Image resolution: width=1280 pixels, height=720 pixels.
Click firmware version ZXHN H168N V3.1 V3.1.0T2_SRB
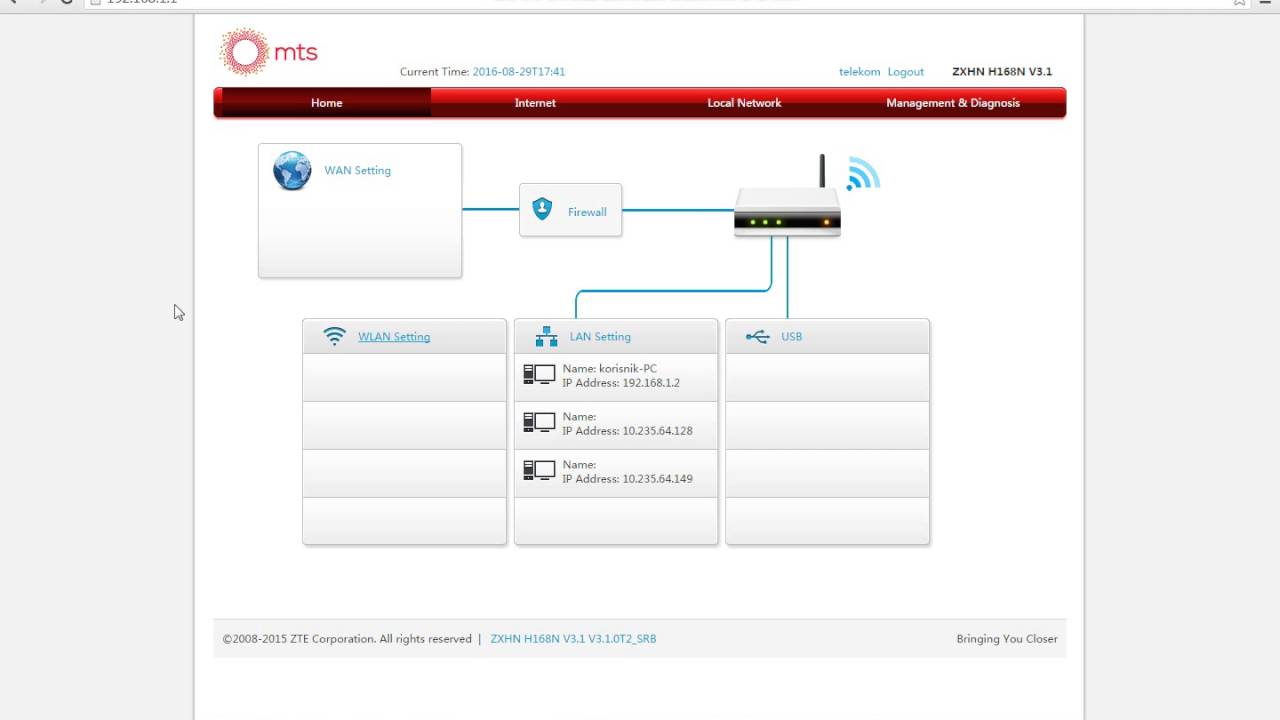[x=573, y=639]
